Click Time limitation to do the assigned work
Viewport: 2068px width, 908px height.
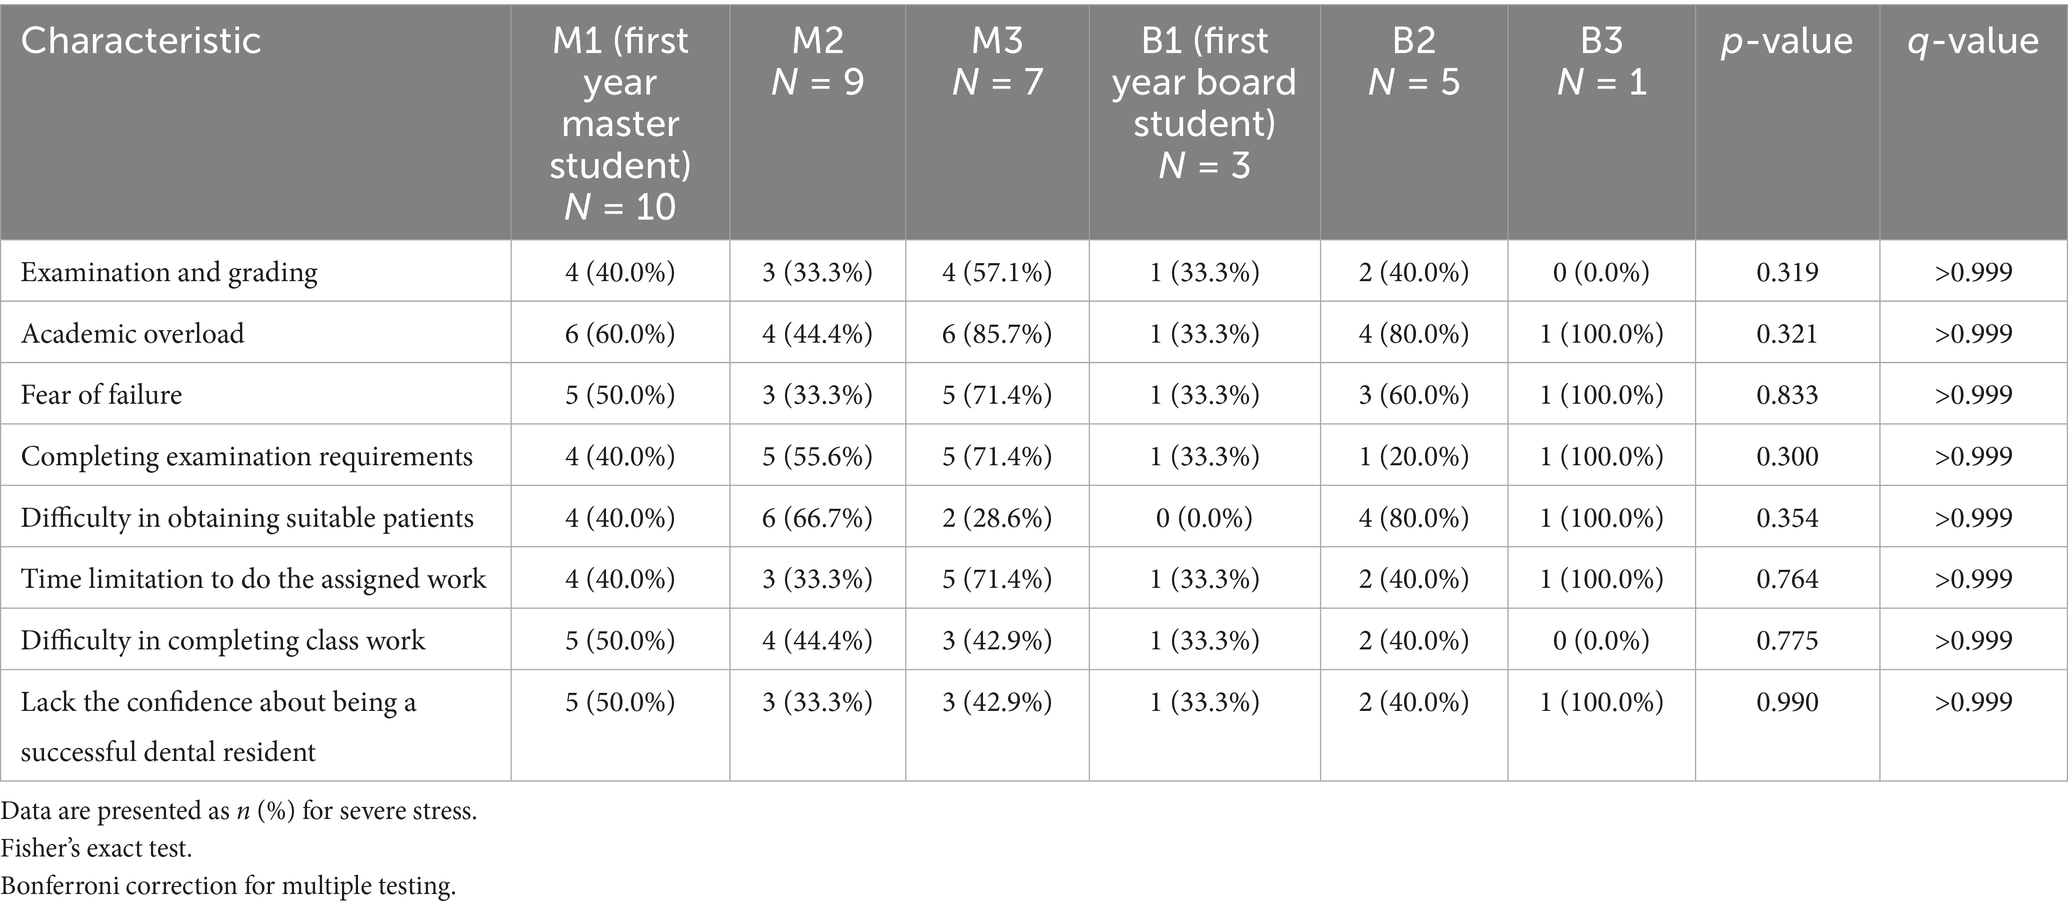253,579
